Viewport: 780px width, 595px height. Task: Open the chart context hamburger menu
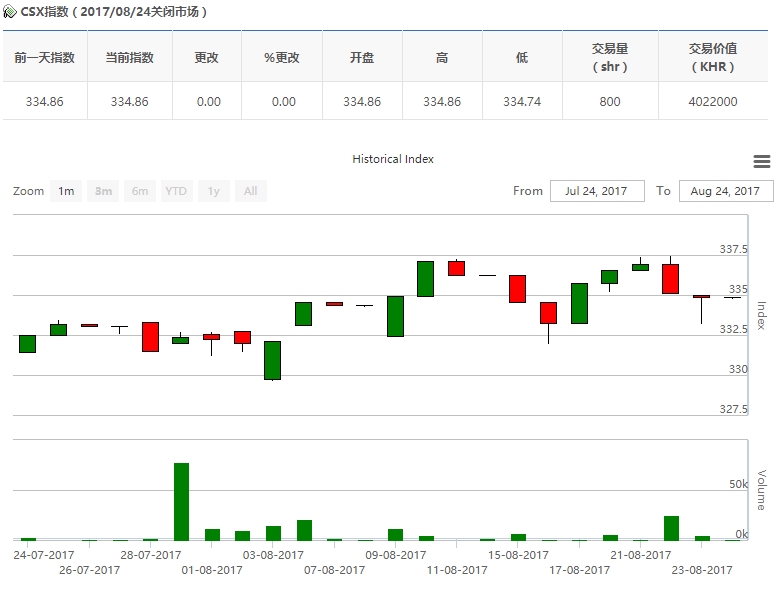pyautogui.click(x=762, y=161)
